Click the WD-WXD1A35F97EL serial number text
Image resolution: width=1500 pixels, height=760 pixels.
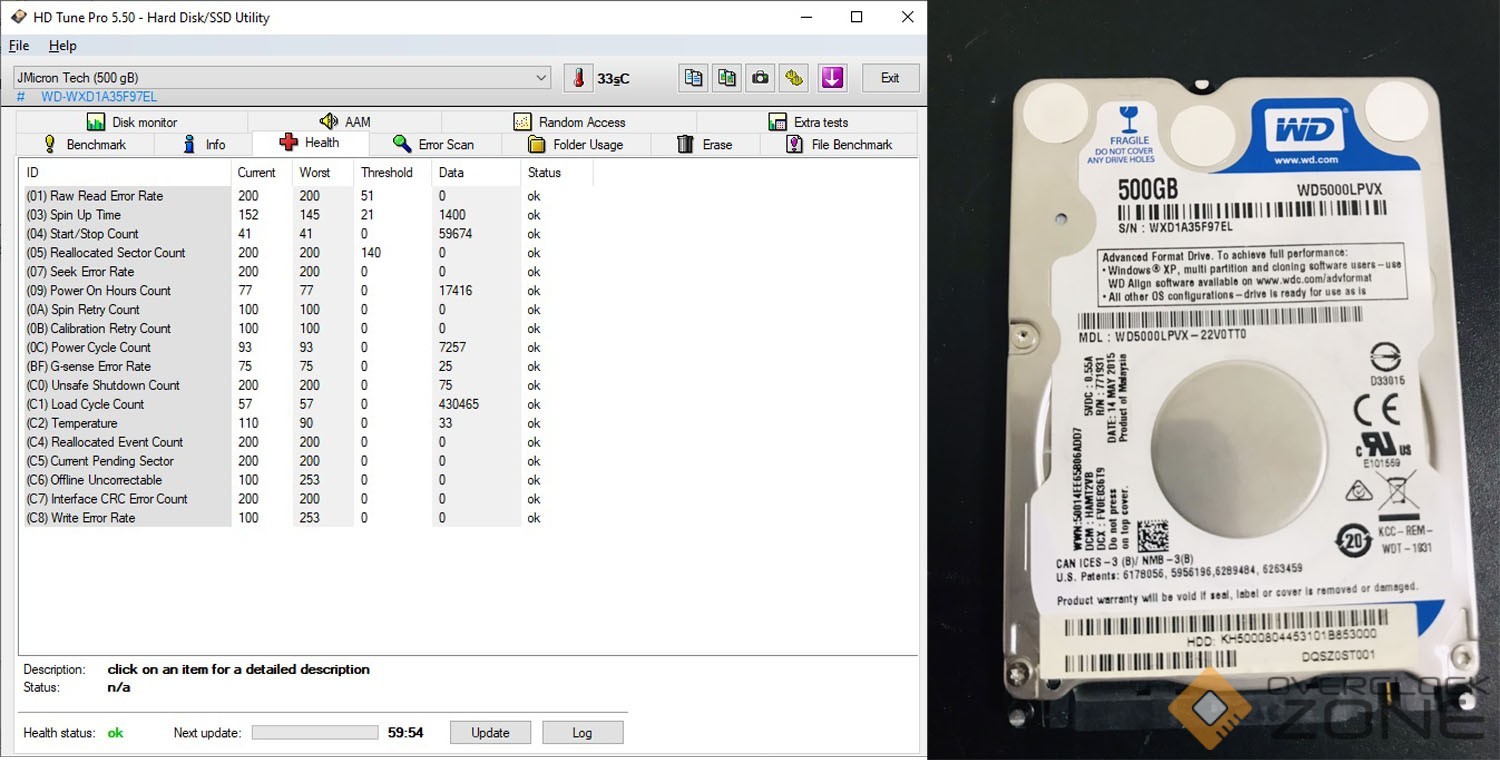tap(99, 97)
